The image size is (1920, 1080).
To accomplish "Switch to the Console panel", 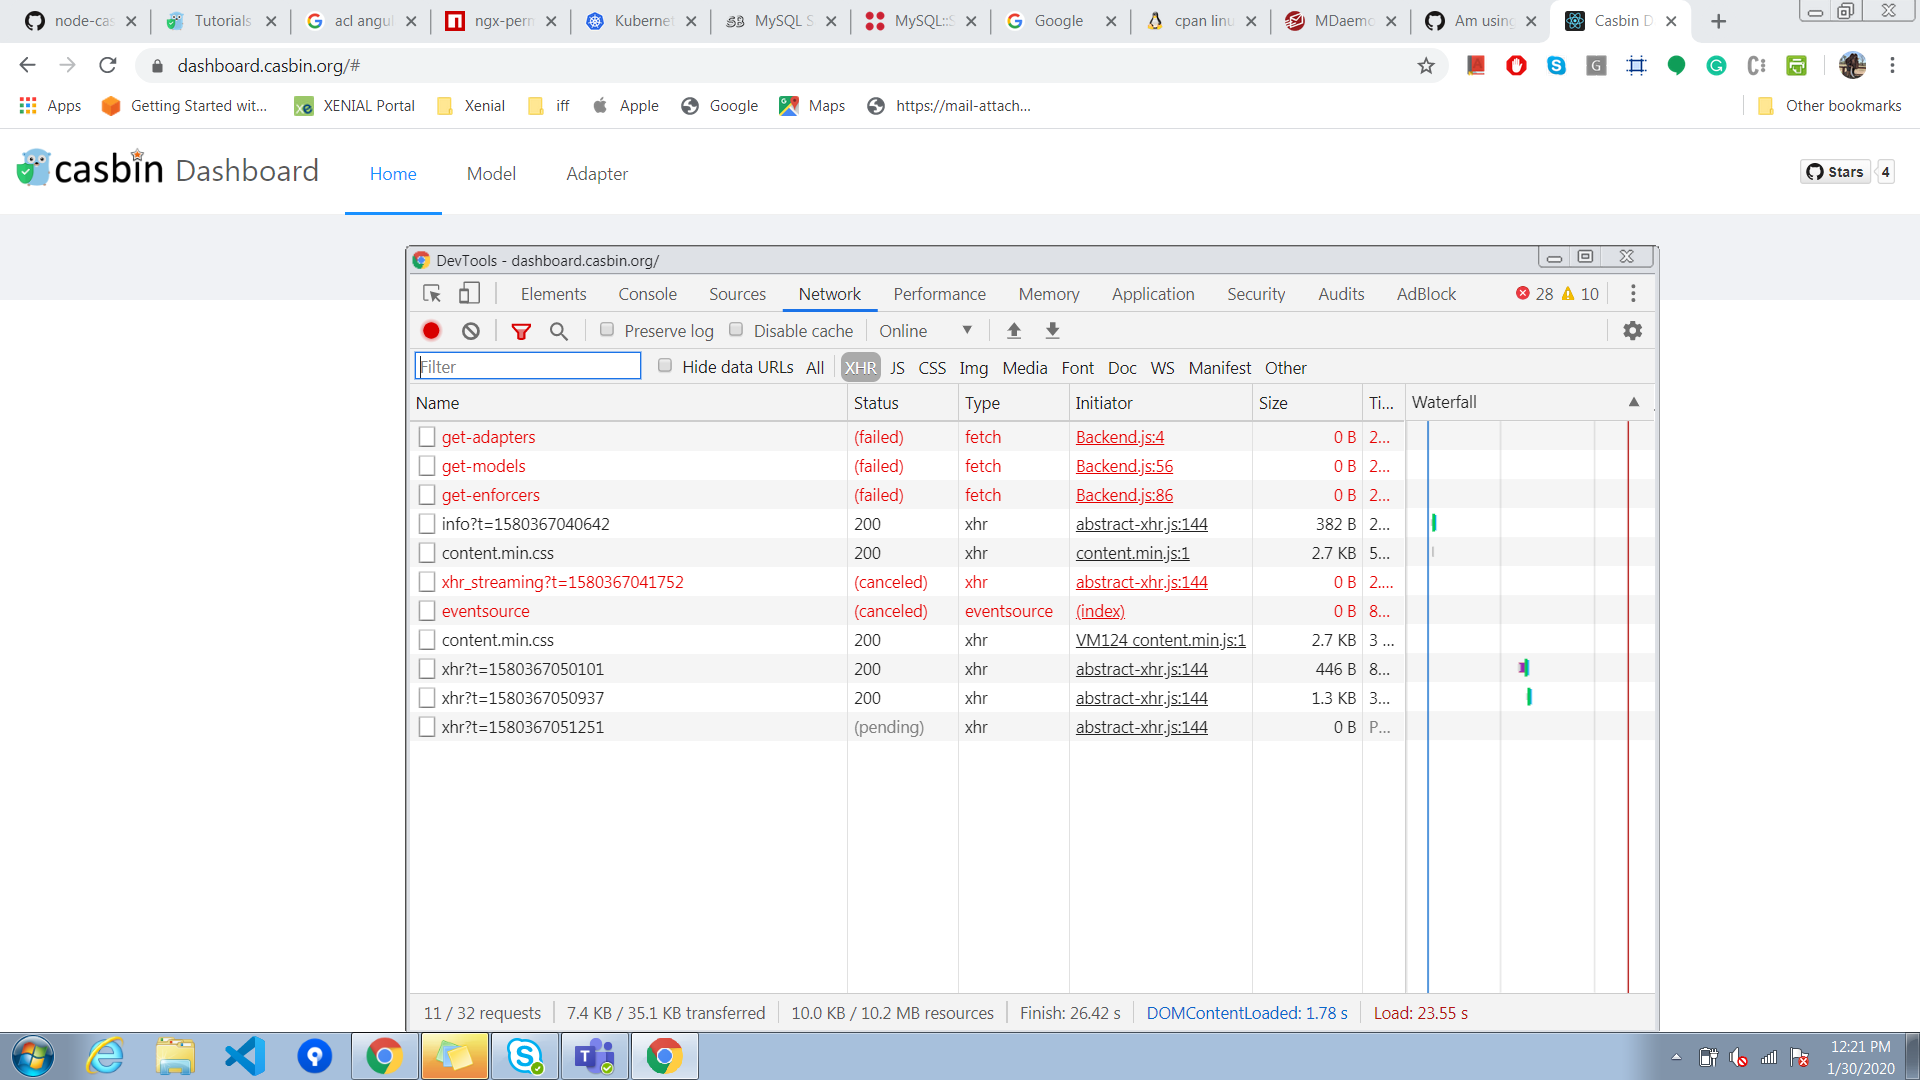I will pyautogui.click(x=647, y=293).
